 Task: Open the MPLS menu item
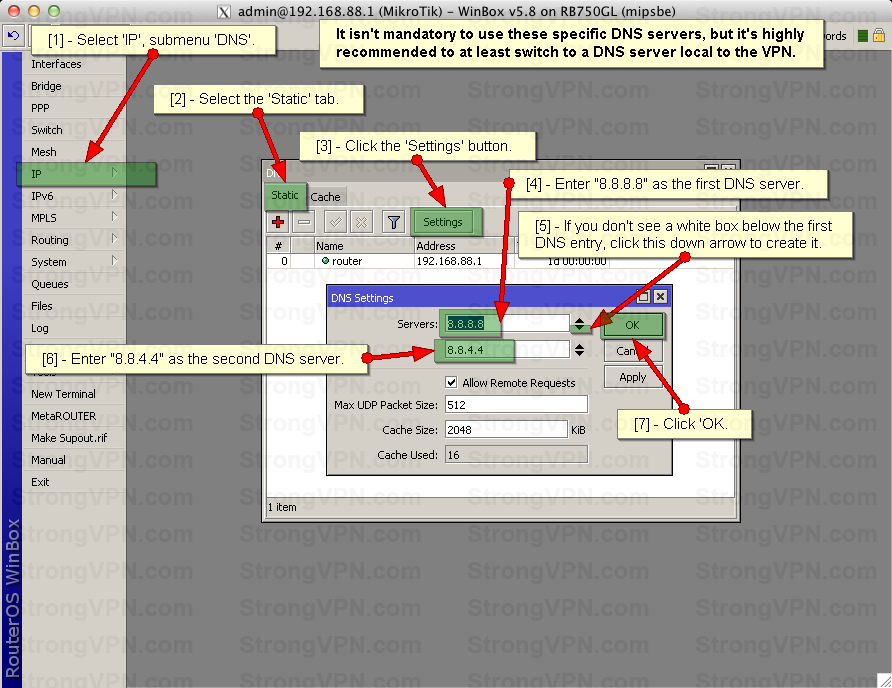point(74,218)
